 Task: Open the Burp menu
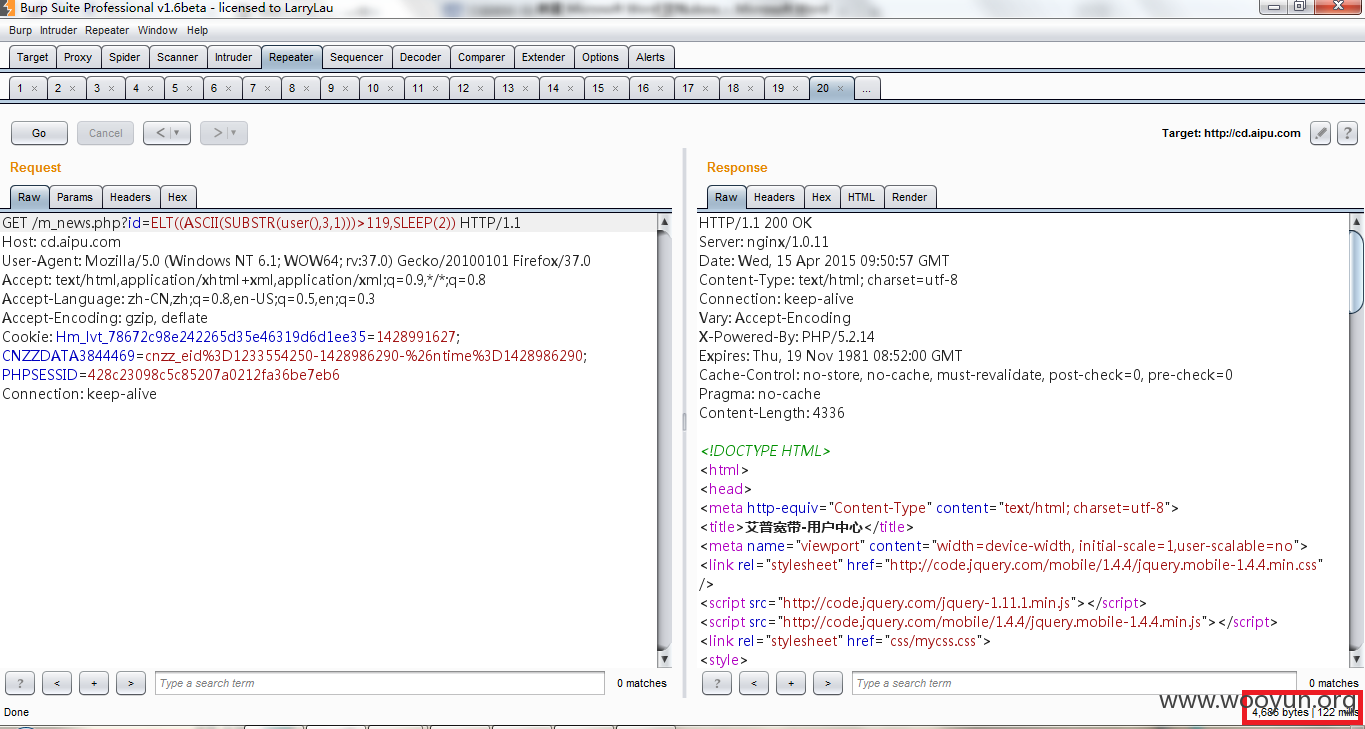(x=20, y=30)
